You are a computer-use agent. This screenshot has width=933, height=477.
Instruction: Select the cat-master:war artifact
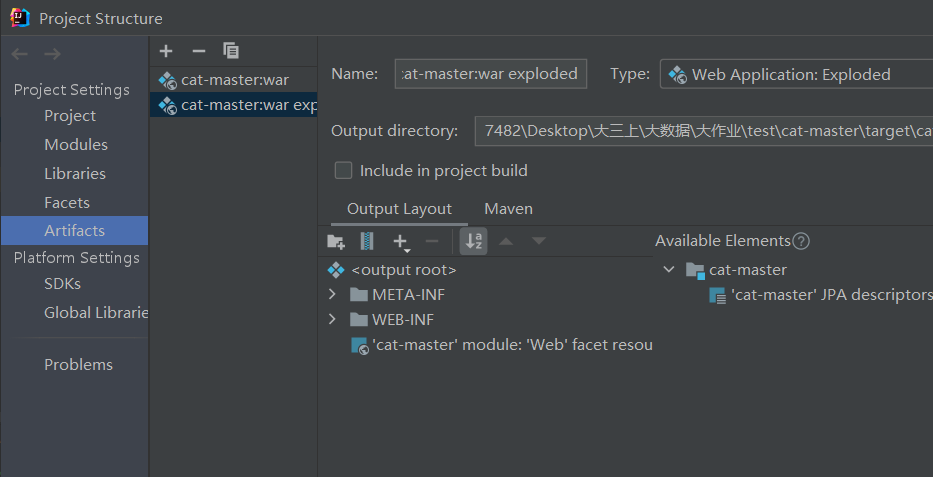click(x=234, y=80)
